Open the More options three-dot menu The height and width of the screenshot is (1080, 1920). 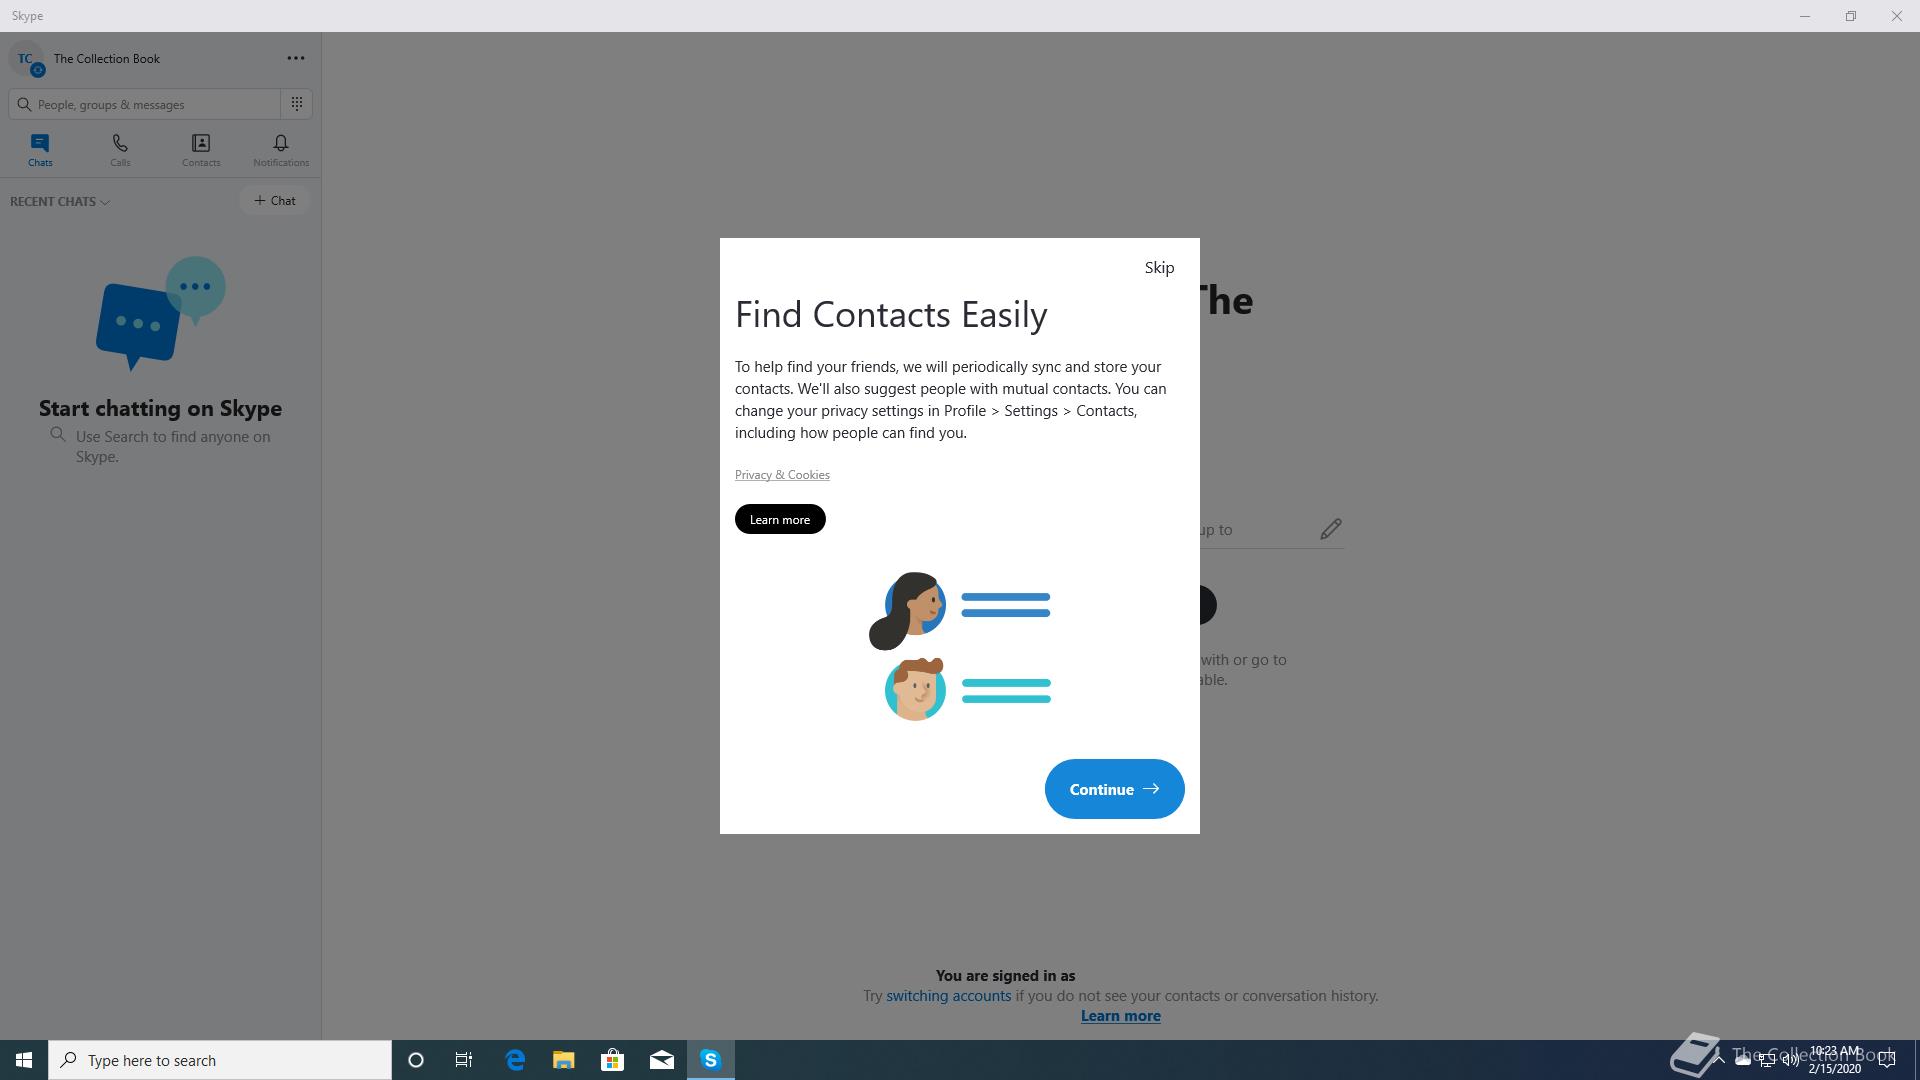coord(296,58)
